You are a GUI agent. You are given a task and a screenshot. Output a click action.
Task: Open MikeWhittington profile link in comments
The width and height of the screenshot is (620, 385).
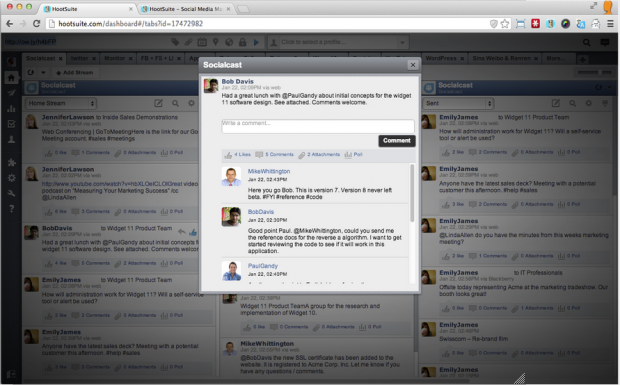tap(269, 171)
